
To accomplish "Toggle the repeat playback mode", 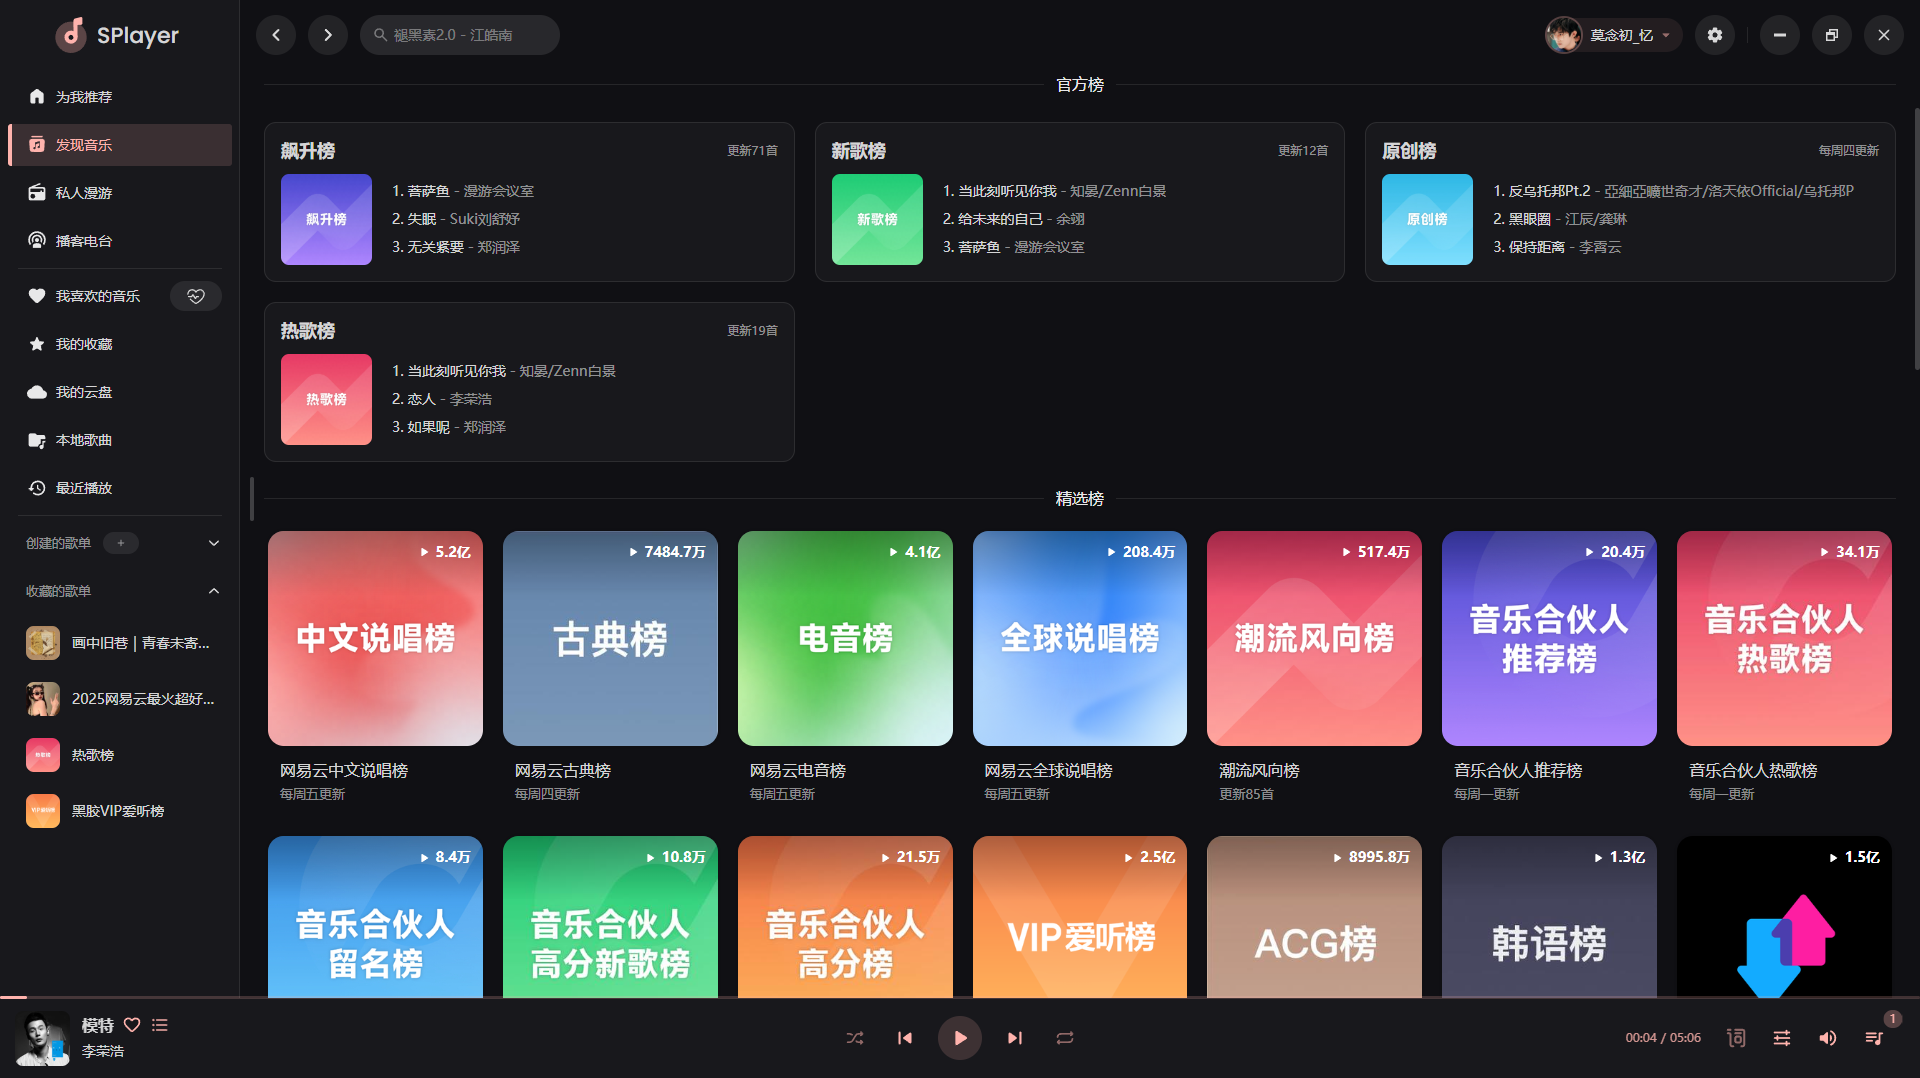I will click(1065, 1038).
